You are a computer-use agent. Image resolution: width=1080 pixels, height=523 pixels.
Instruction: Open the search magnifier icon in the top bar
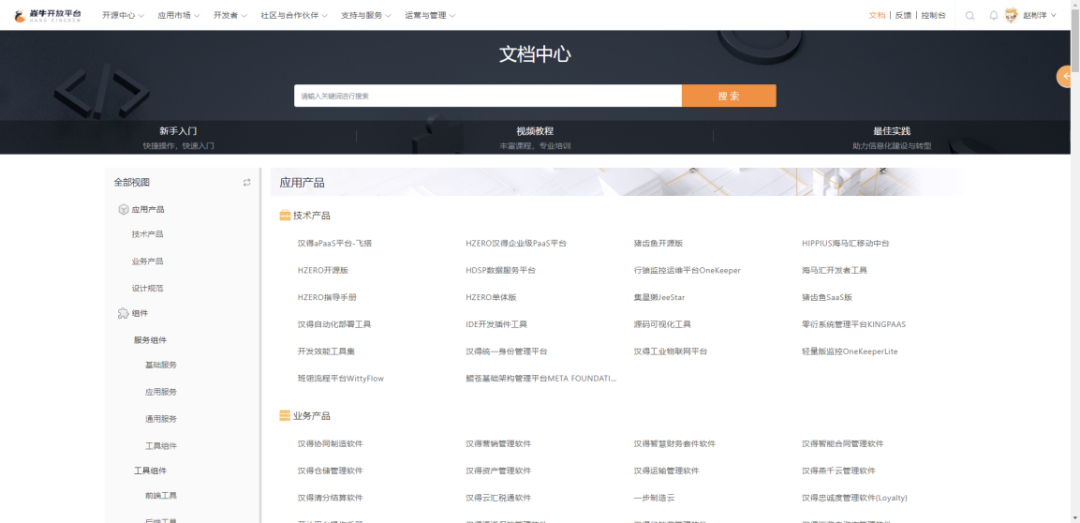(970, 15)
